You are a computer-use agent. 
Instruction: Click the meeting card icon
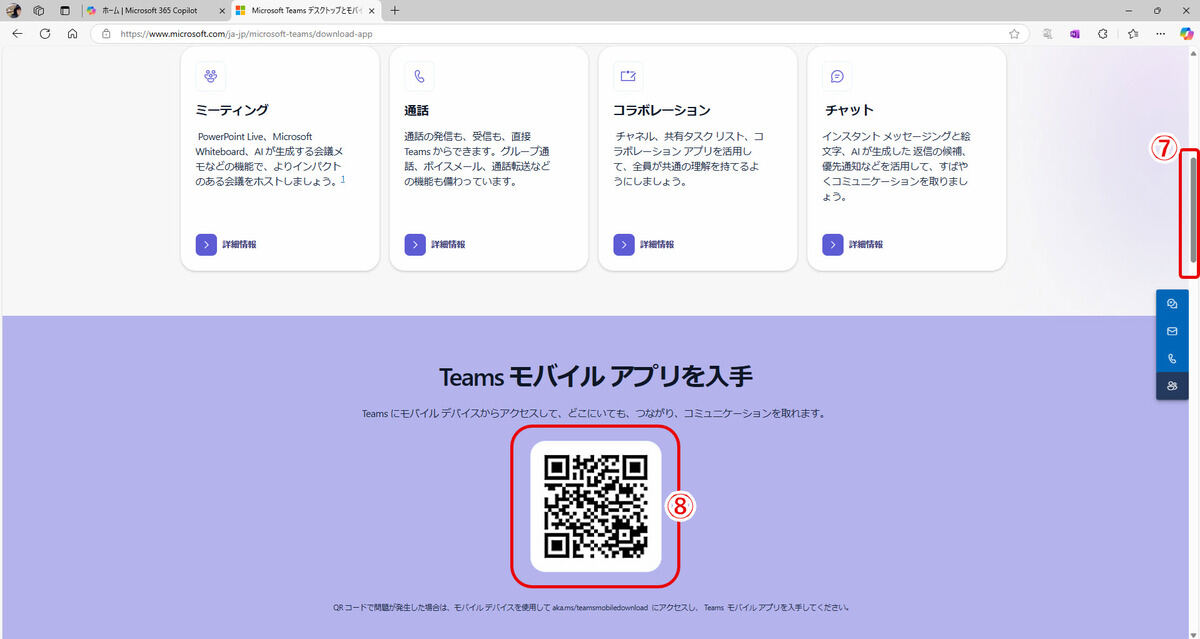pyautogui.click(x=210, y=76)
